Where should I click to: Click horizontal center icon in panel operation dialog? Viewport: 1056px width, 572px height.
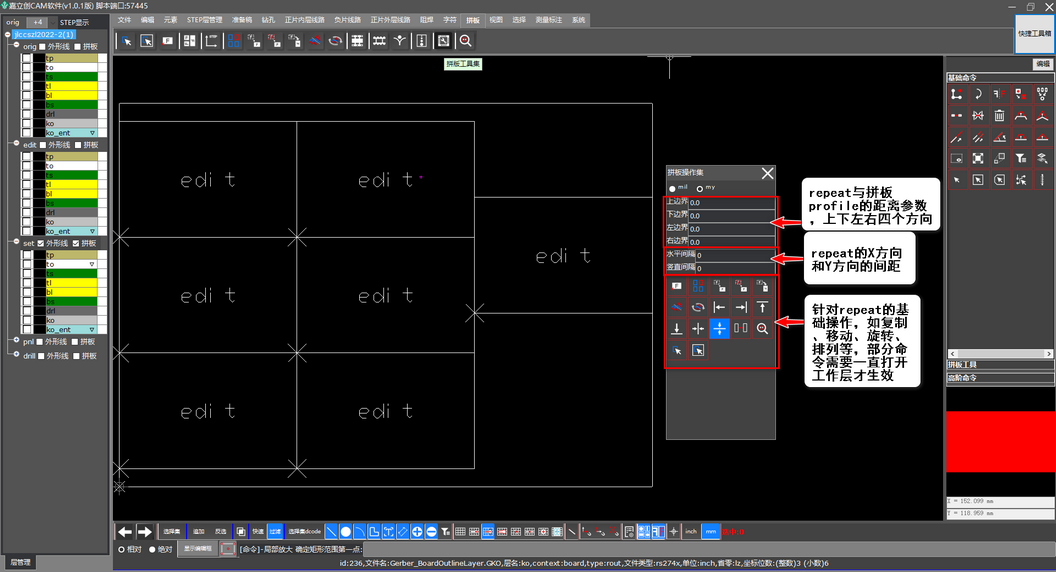[x=698, y=329]
